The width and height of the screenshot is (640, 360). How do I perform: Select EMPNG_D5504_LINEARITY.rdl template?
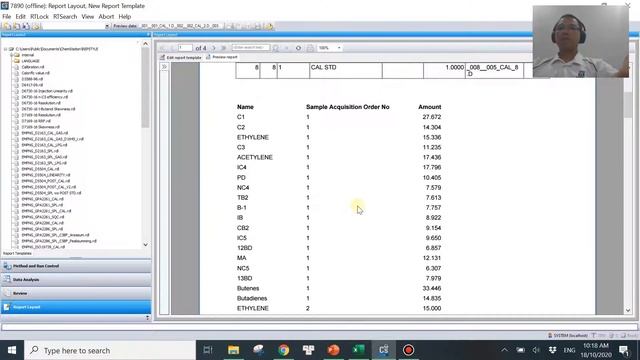46,175
